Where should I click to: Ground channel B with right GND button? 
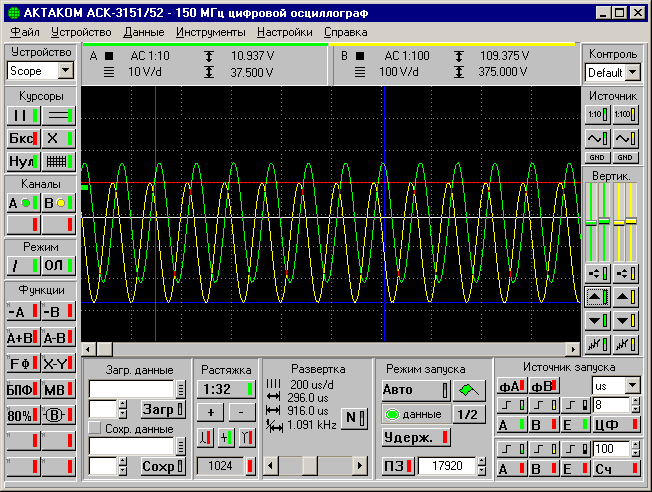625,158
